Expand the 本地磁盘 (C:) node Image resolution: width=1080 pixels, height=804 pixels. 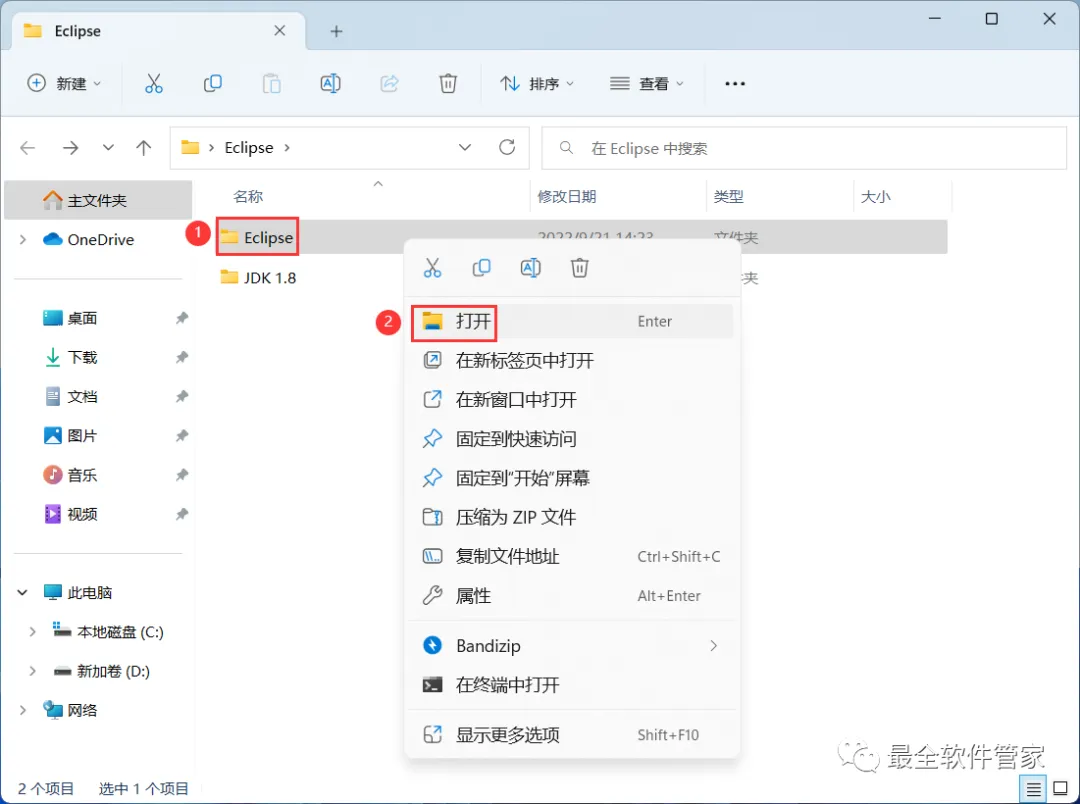(32, 632)
